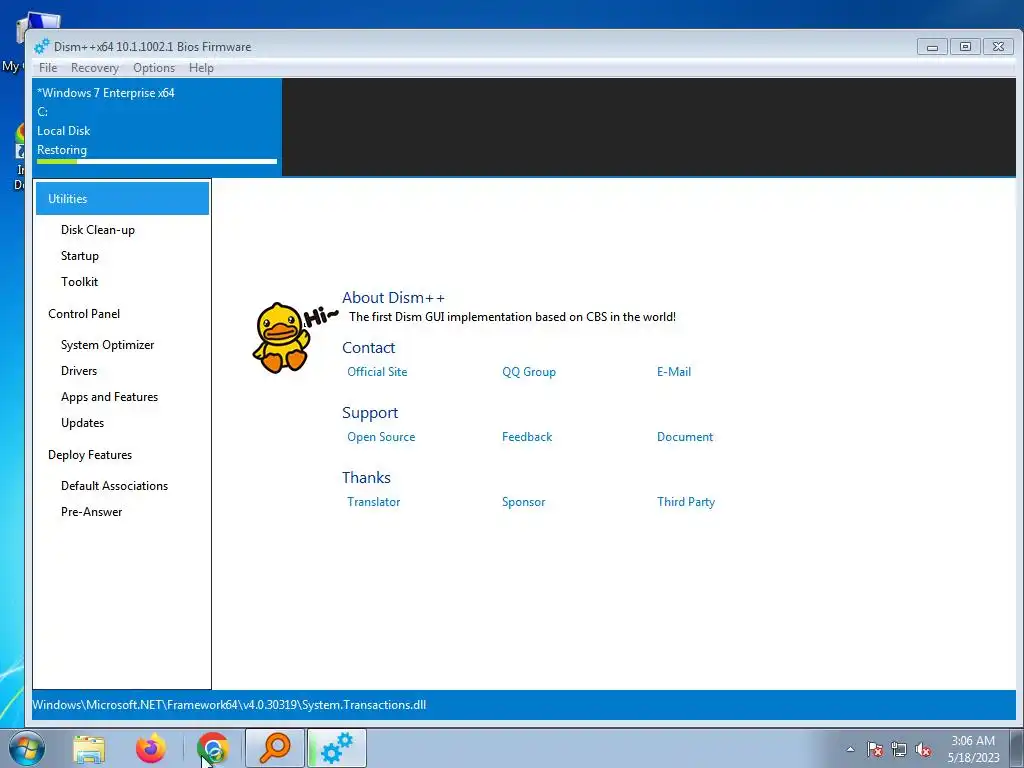Select the Windows 7 Enterprise x64 image tile

(x=157, y=127)
